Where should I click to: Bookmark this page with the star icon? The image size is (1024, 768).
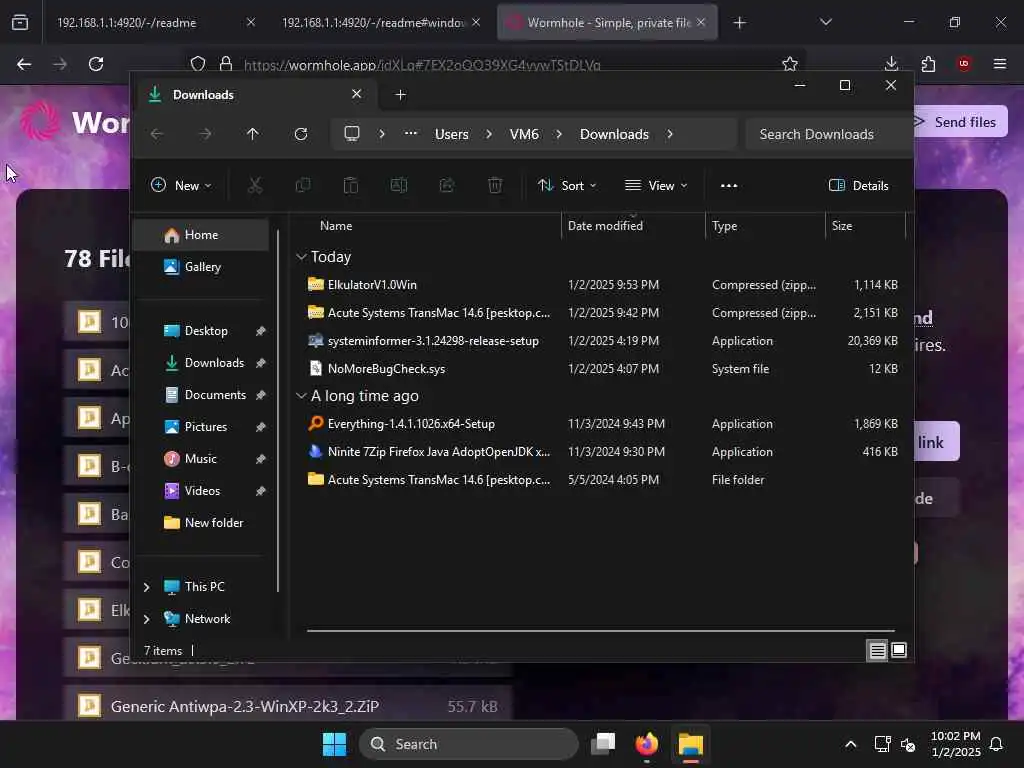(x=790, y=64)
